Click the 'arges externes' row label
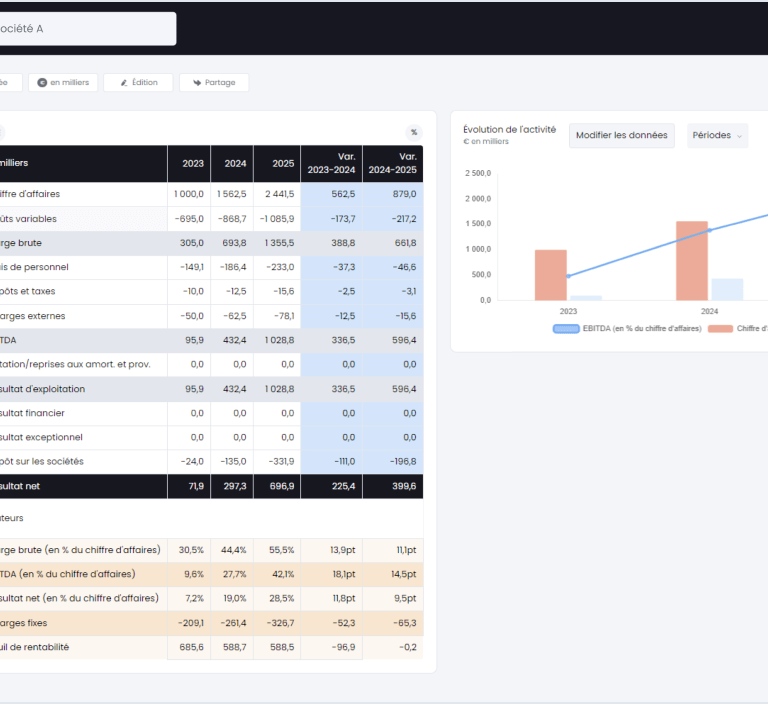The height and width of the screenshot is (704, 768). click(32, 316)
